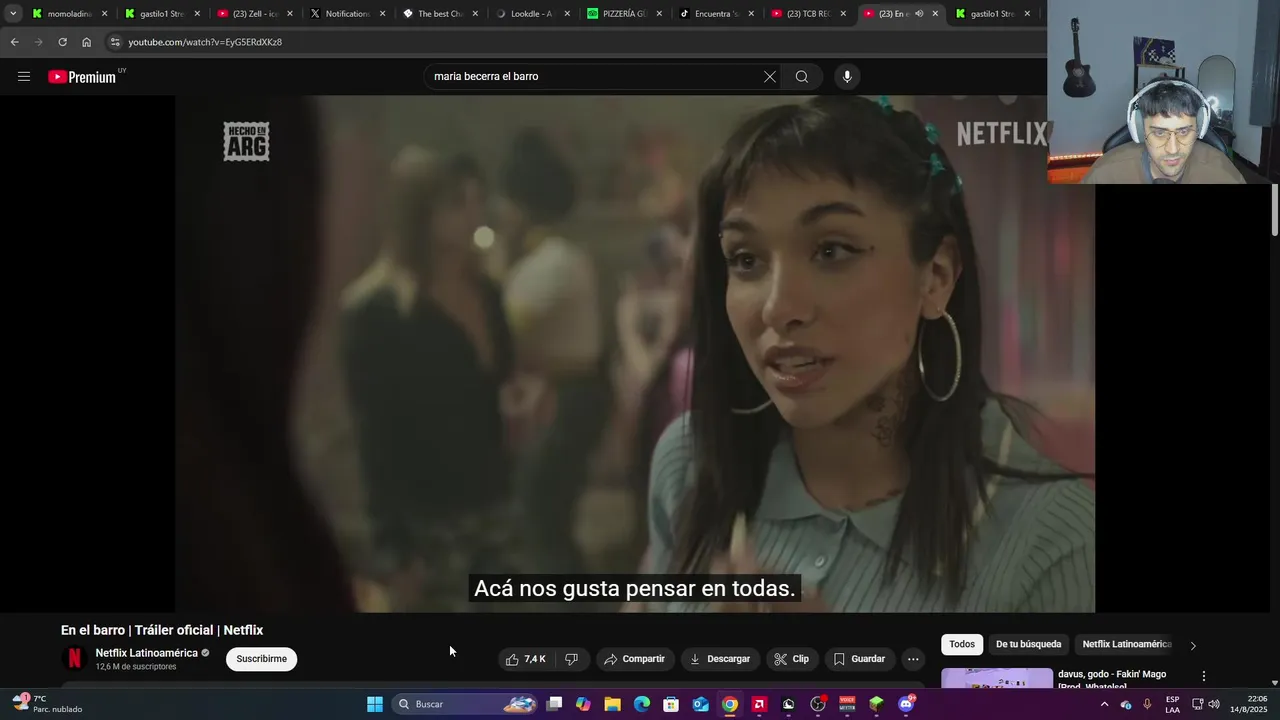Image resolution: width=1280 pixels, height=720 pixels.
Task: Show more filter chips with arrow
Action: point(1192,645)
